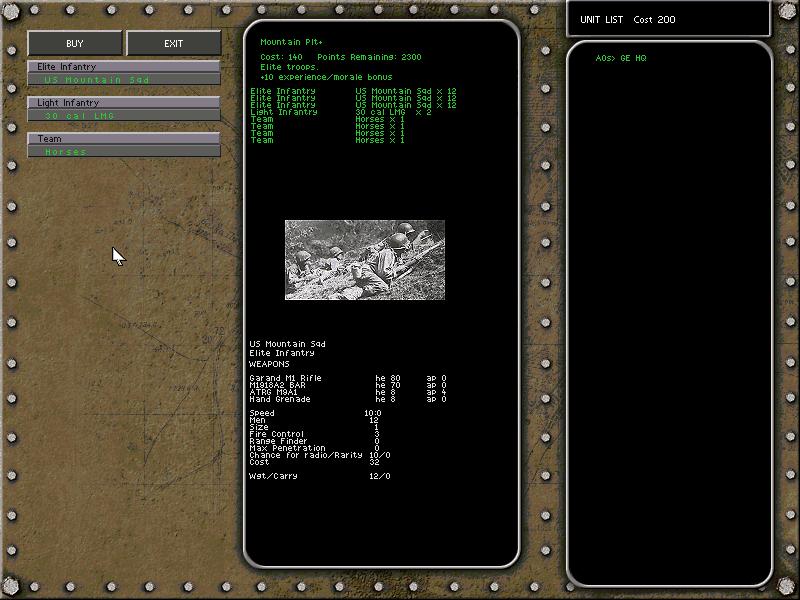Choose US Mountain Sqd under the Elite Infantry category bar
Viewport: 800px width, 600px height.
[124, 80]
